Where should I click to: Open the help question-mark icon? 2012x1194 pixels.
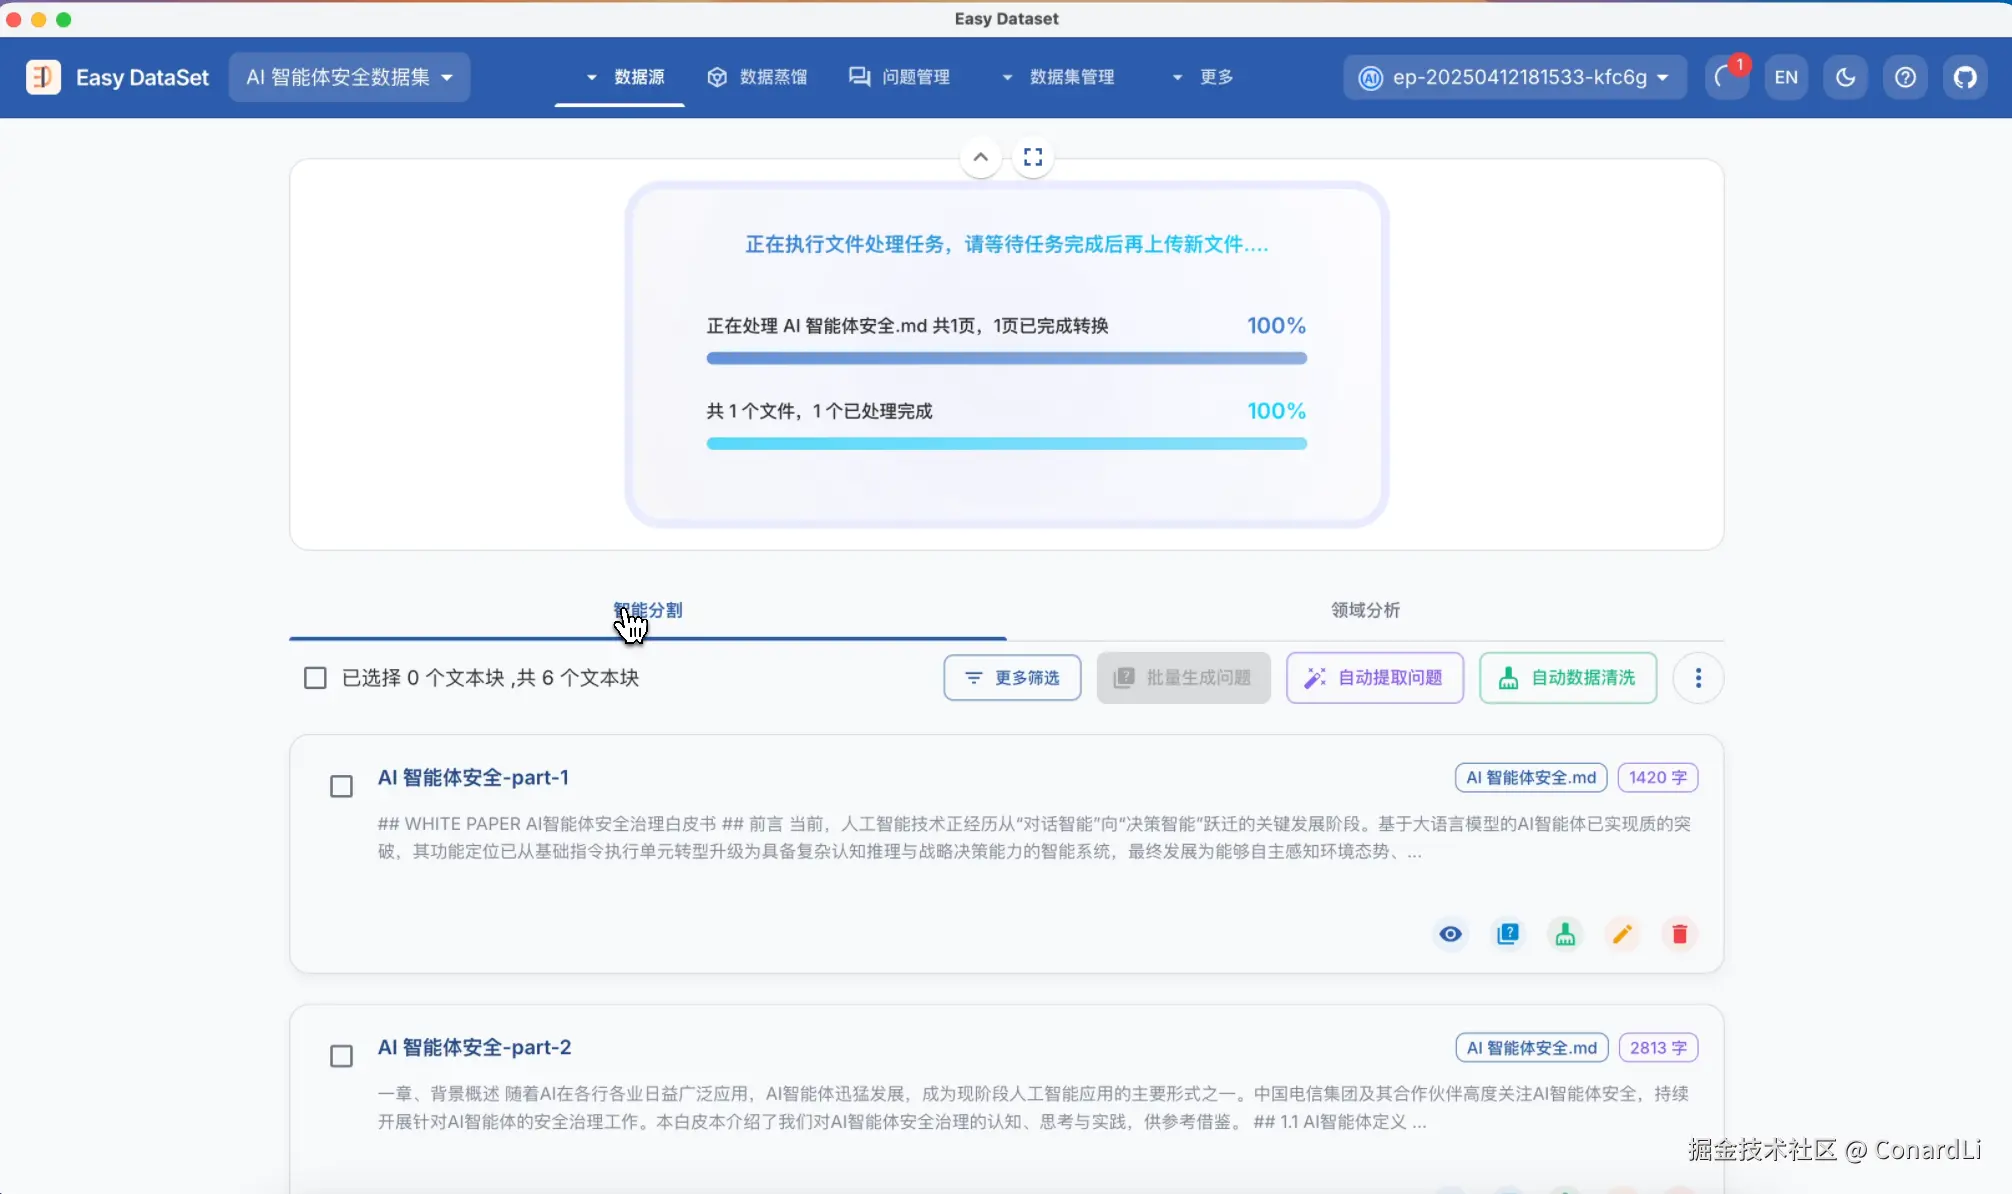click(1905, 77)
